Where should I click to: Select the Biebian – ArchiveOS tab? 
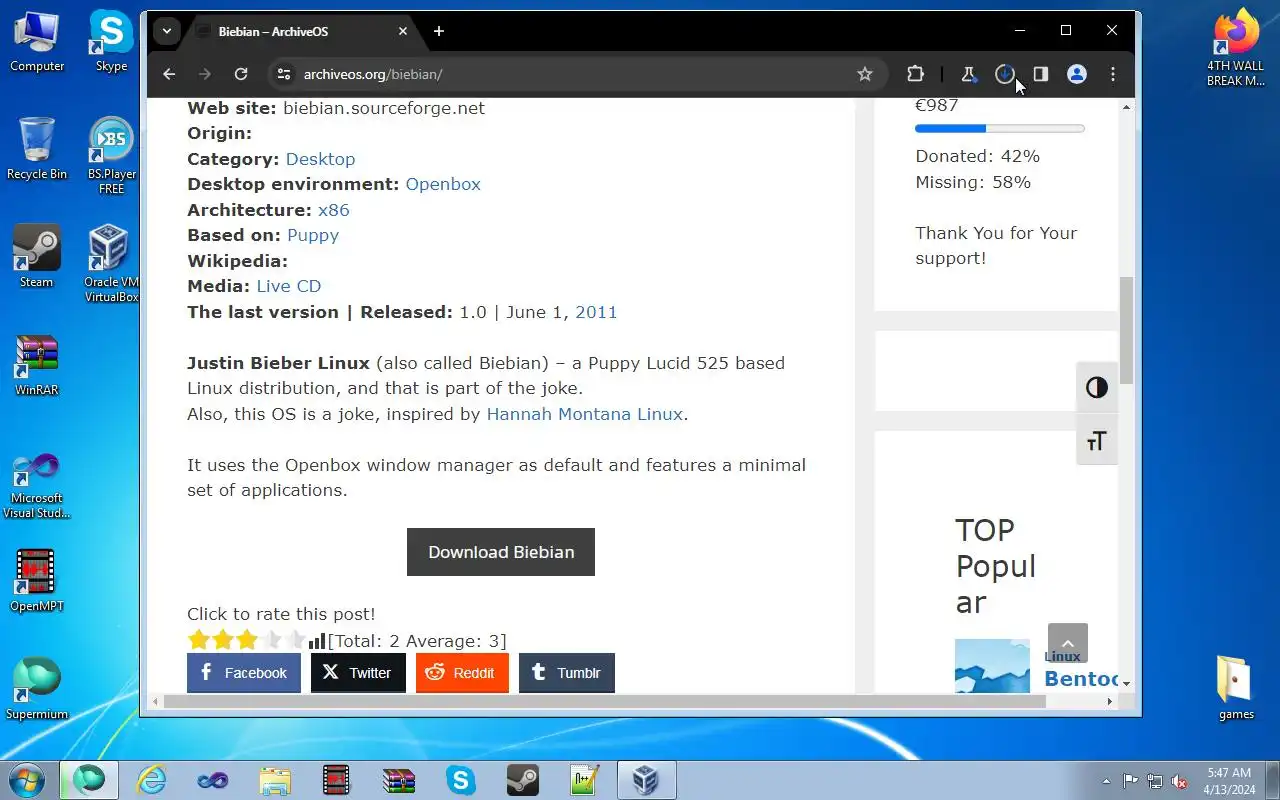(x=300, y=31)
